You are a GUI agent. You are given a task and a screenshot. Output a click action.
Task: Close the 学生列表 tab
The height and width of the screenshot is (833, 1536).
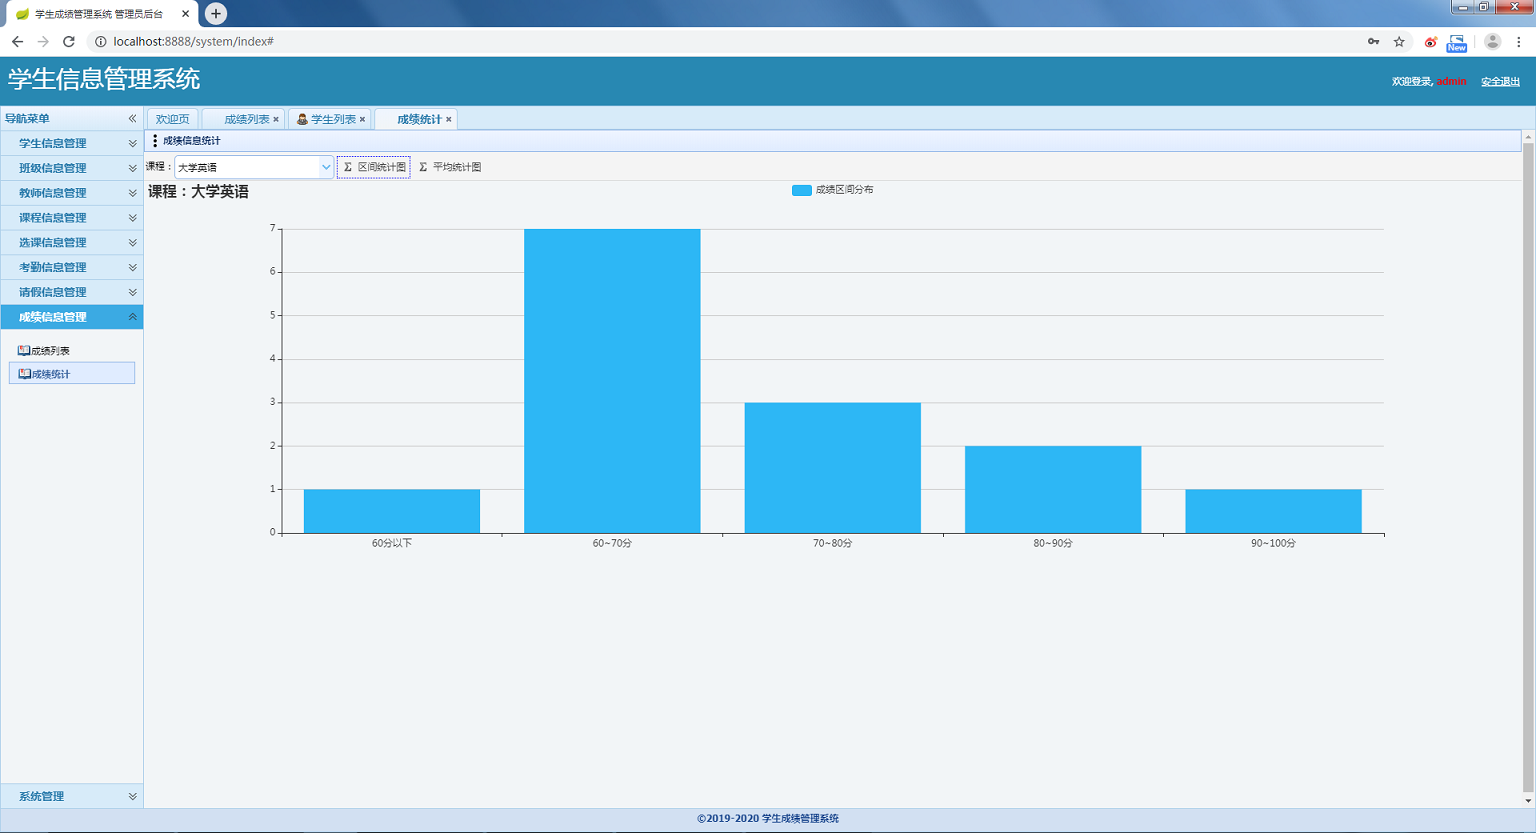362,119
